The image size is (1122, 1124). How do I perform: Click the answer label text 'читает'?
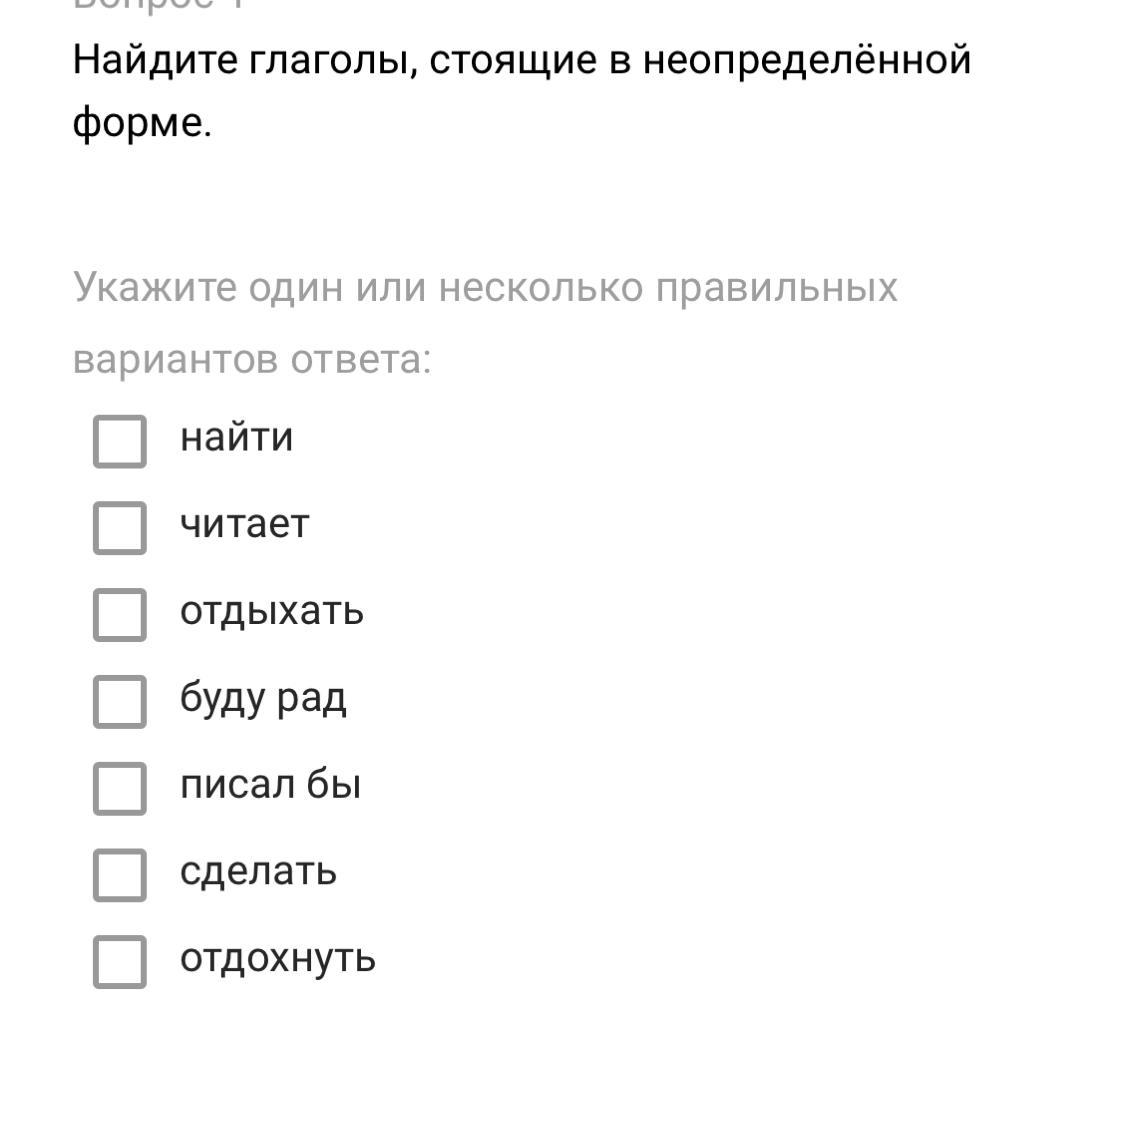[x=245, y=524]
